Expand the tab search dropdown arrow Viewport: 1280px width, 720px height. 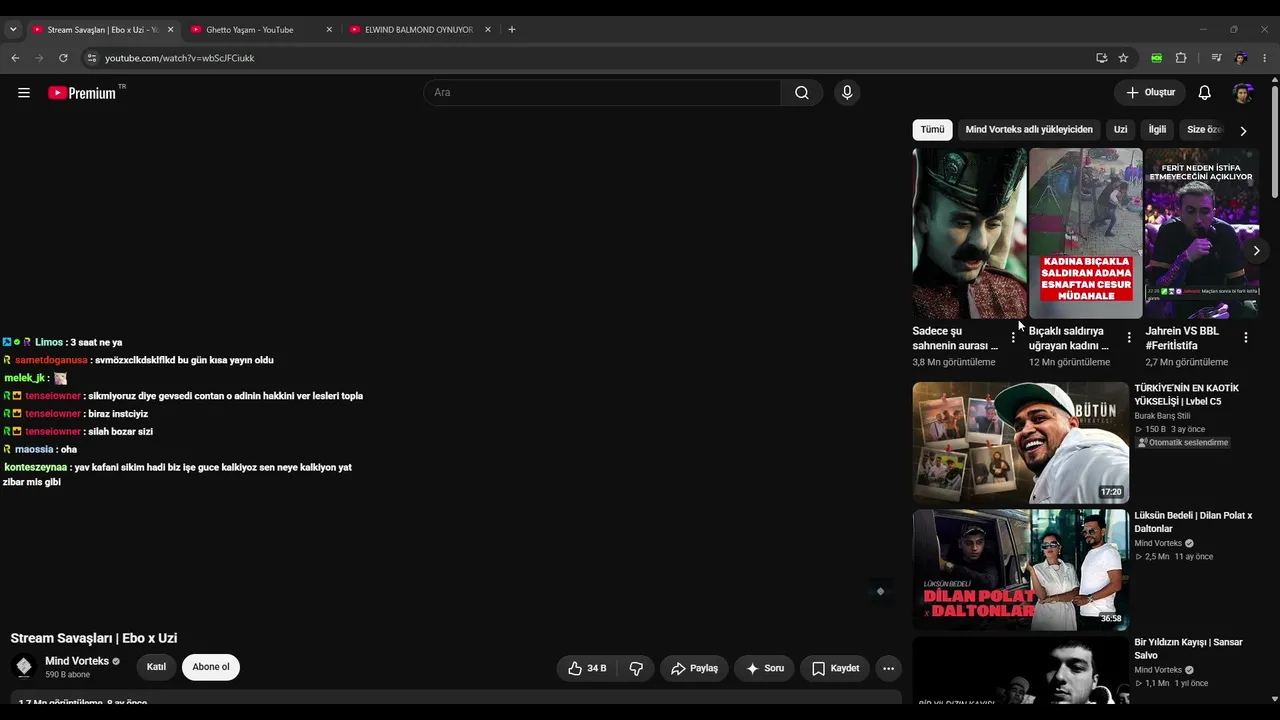point(13,30)
